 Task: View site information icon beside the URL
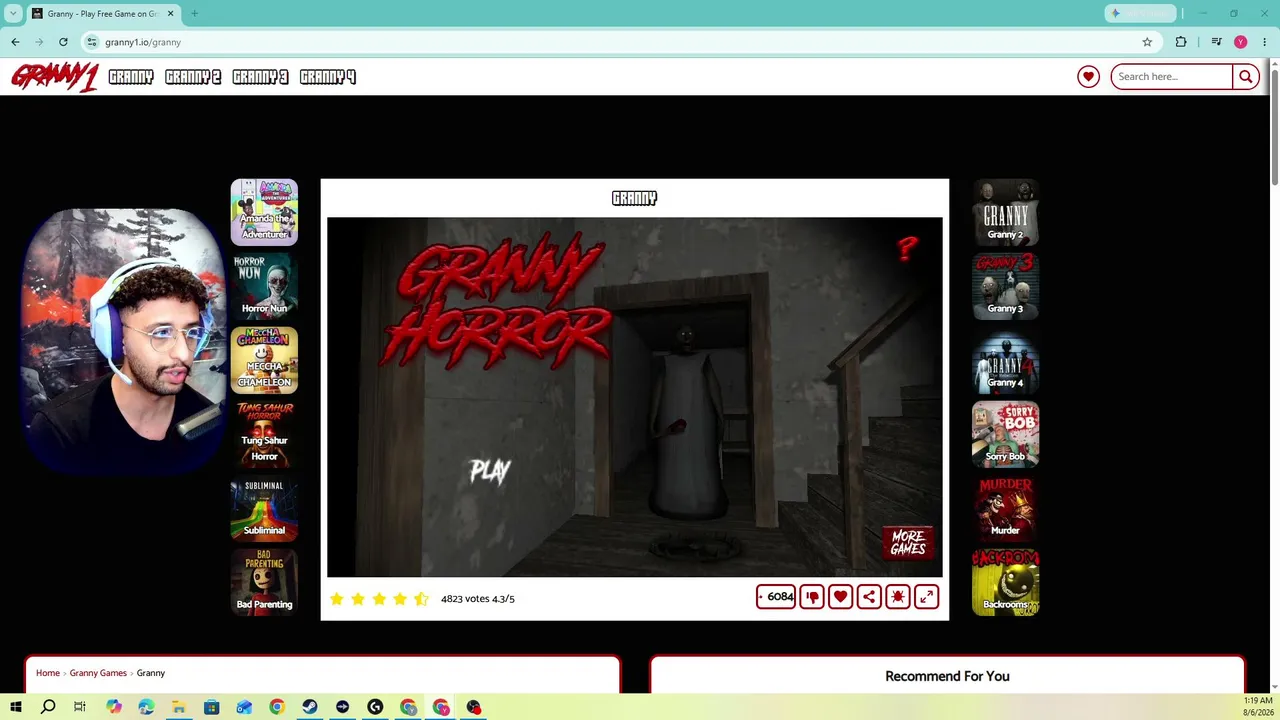coord(92,42)
